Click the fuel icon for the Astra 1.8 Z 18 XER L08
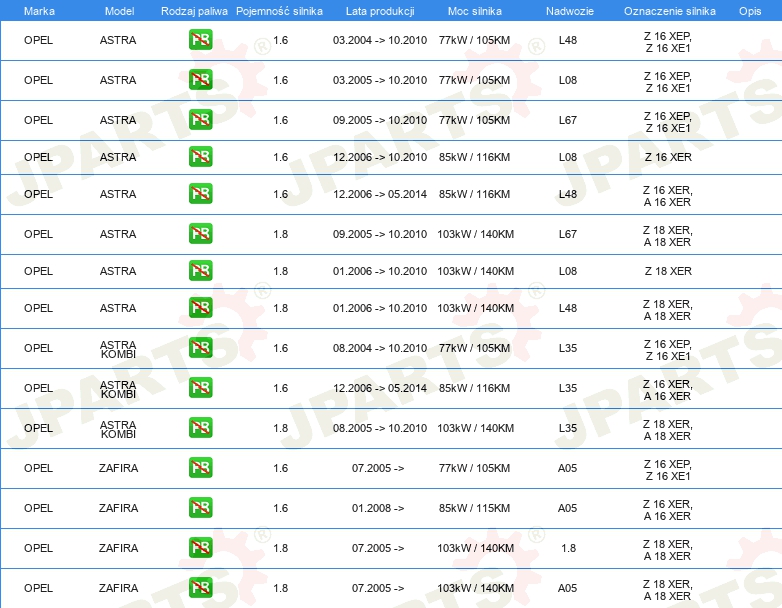782x608 pixels. [200, 271]
